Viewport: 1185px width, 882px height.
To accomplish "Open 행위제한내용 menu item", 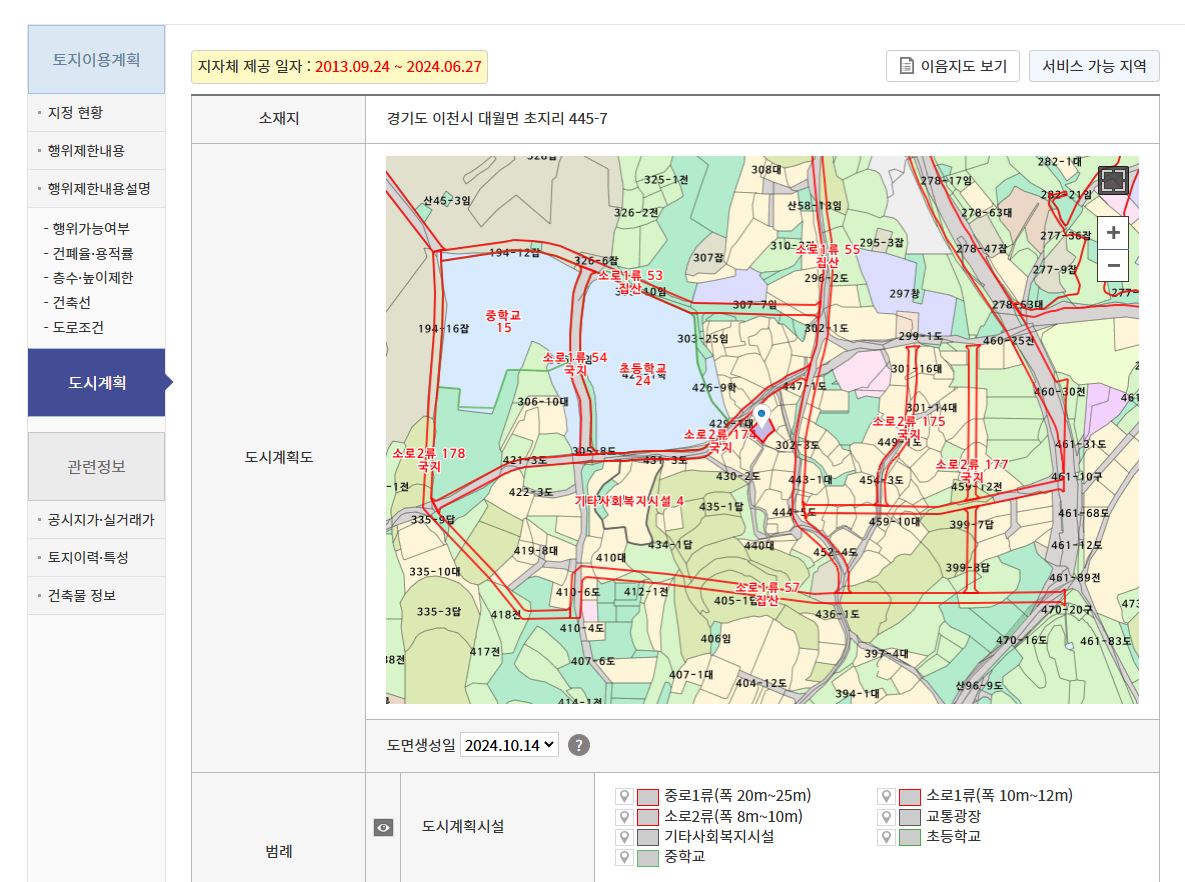I will 85,150.
